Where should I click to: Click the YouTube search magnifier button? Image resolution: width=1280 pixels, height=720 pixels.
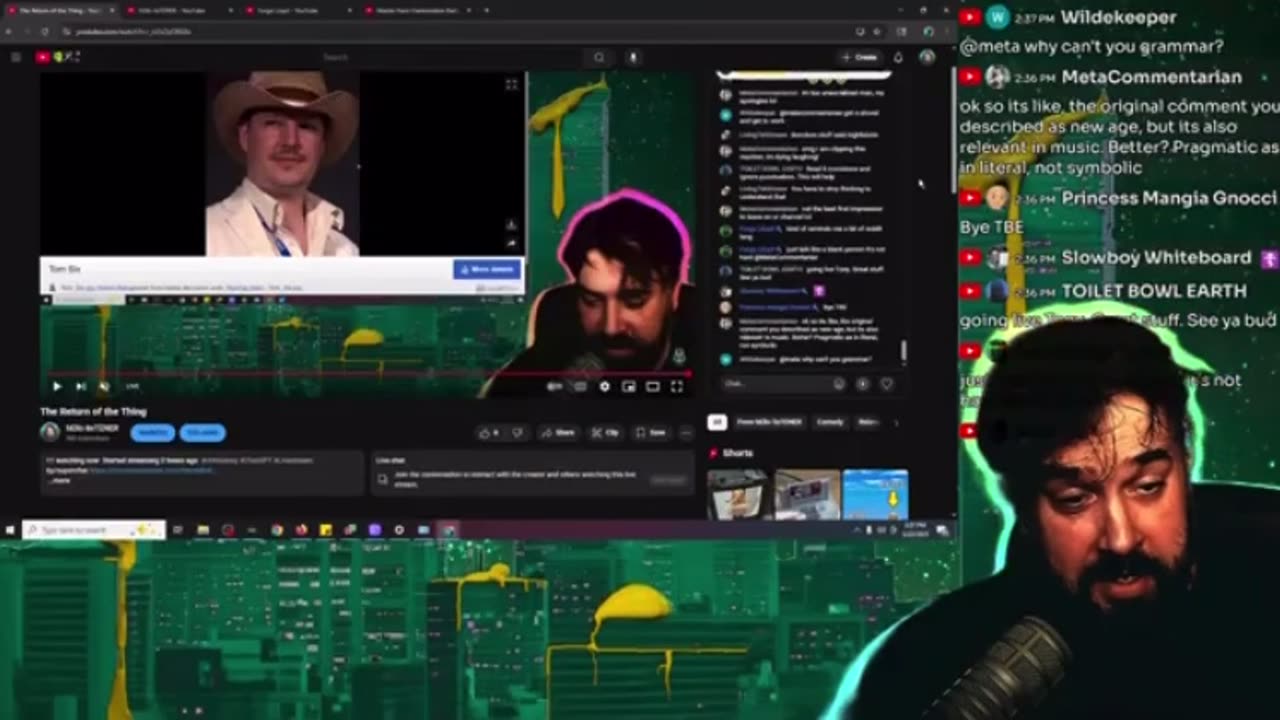pos(599,57)
